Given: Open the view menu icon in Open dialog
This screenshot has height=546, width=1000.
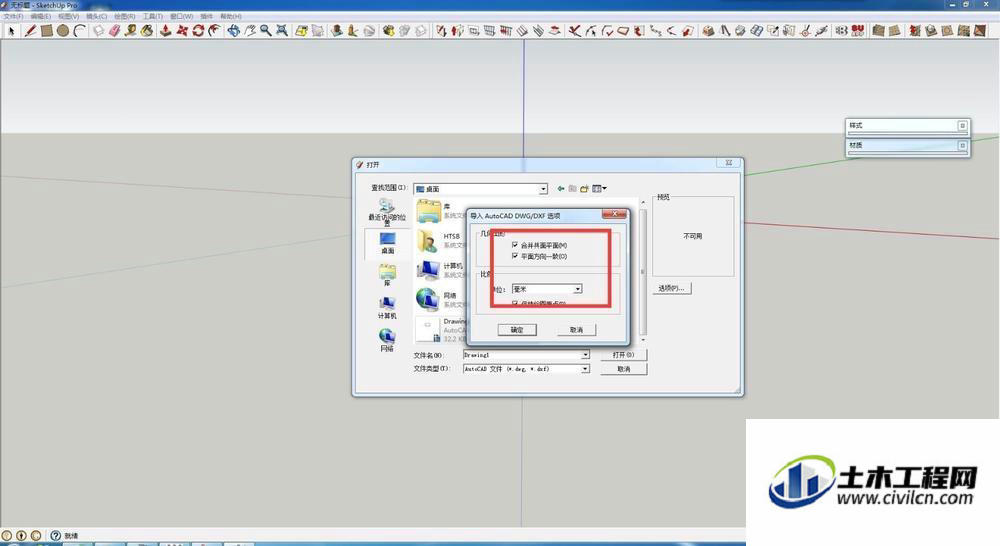Looking at the screenshot, I should coord(599,189).
